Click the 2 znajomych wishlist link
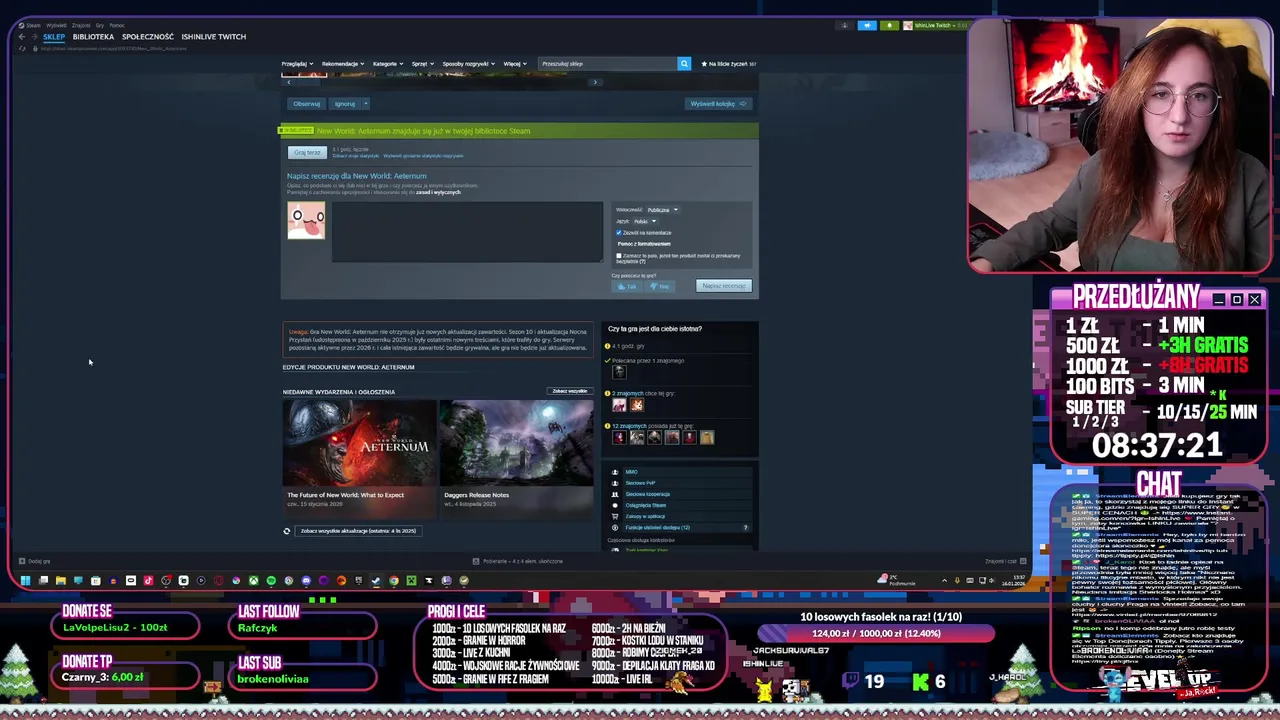This screenshot has height=720, width=1280. pyautogui.click(x=630, y=393)
